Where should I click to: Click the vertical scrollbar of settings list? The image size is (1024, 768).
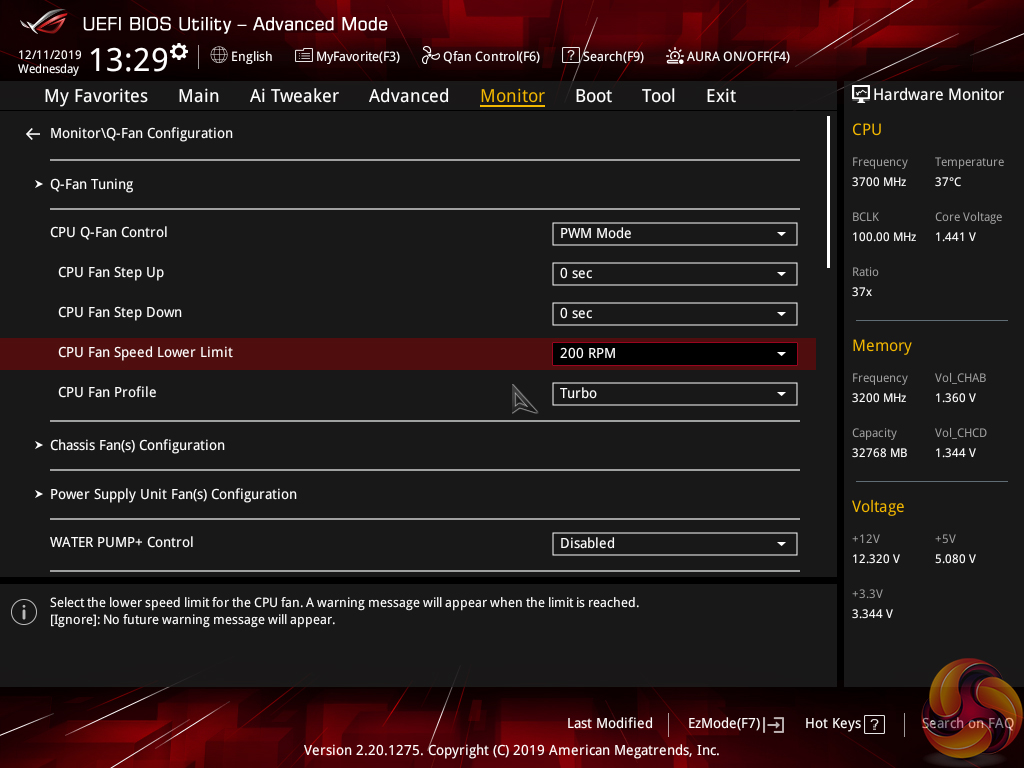pyautogui.click(x=828, y=192)
